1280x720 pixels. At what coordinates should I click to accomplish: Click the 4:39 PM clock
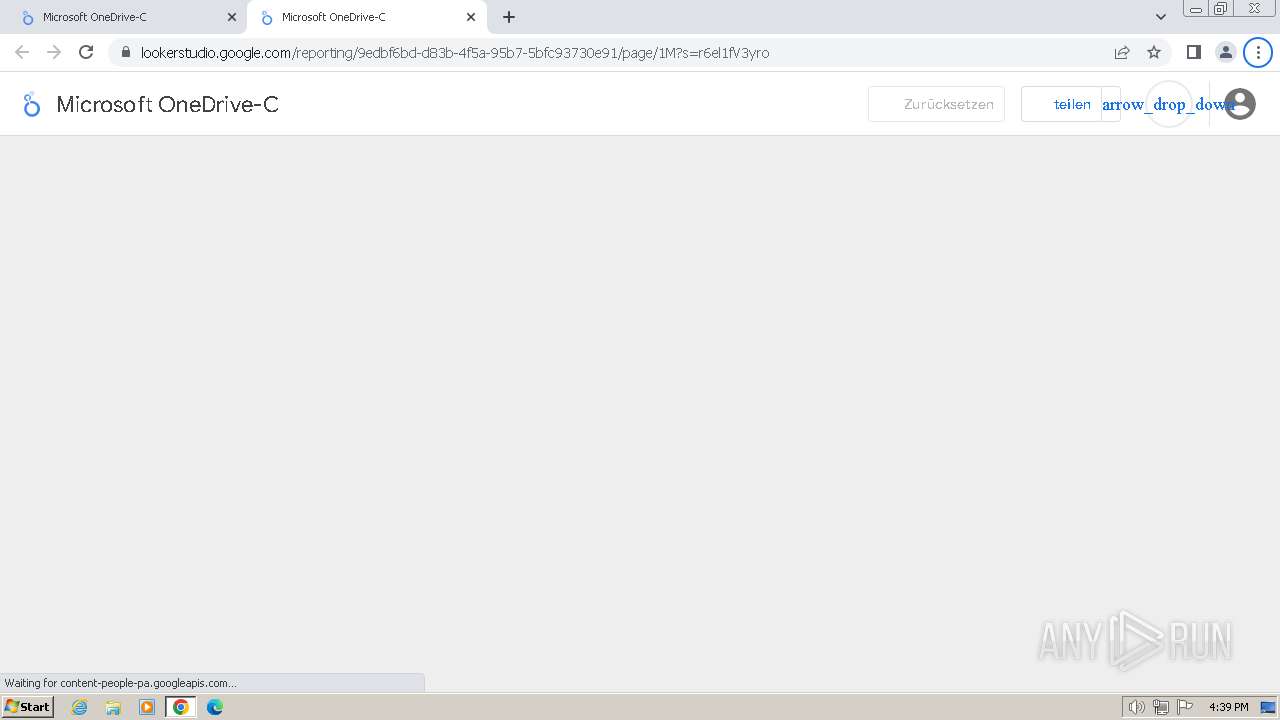tap(1228, 707)
